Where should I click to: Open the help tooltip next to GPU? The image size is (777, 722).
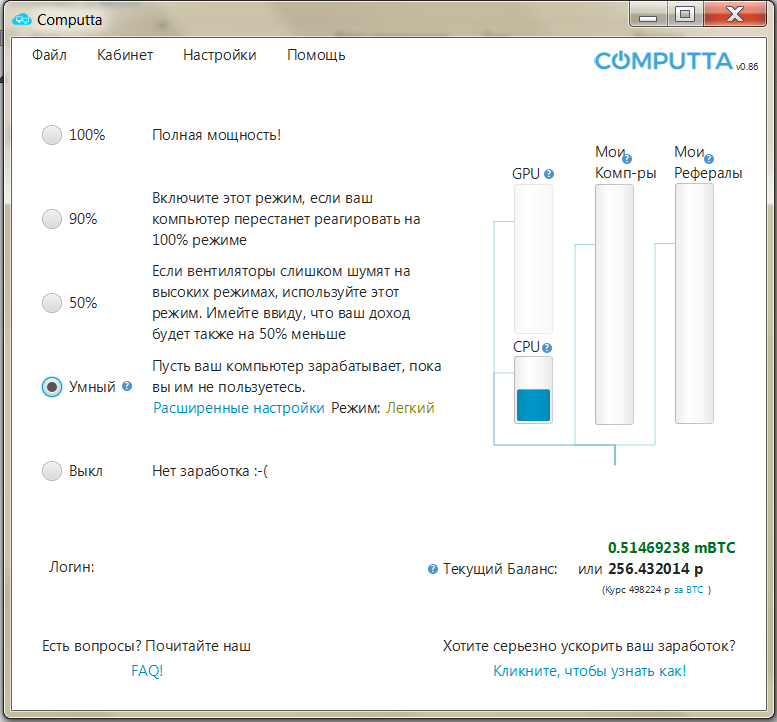tap(549, 174)
